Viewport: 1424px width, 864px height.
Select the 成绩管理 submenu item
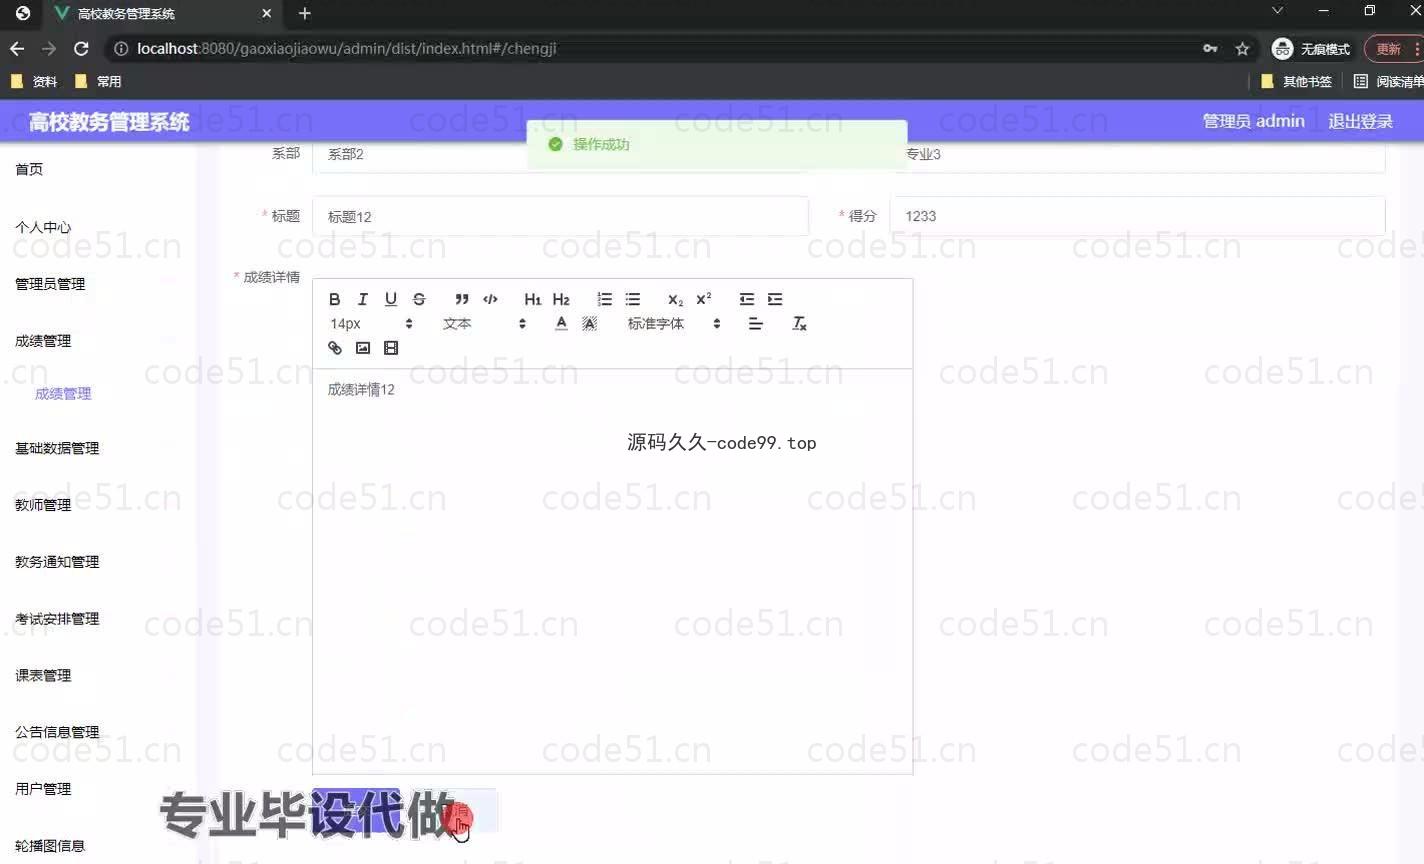tap(63, 394)
